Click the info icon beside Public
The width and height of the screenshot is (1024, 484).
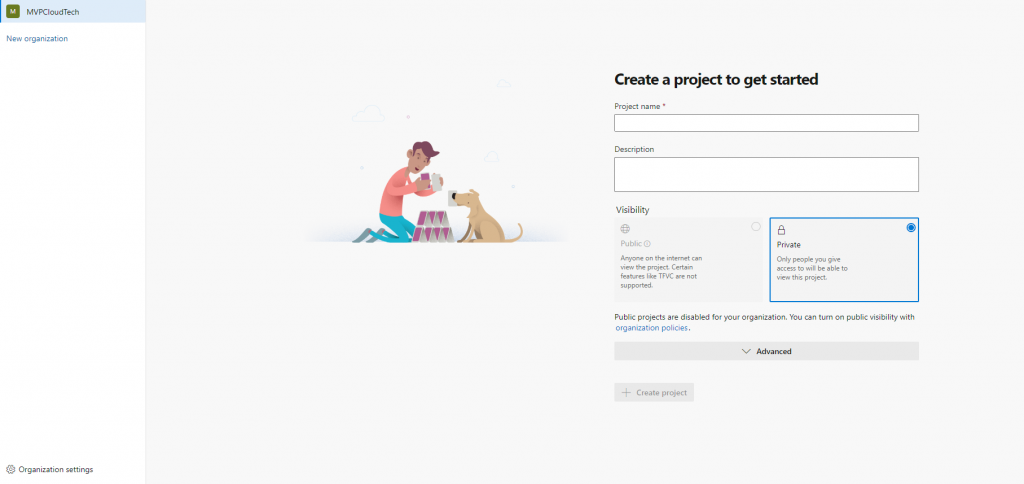[648, 244]
